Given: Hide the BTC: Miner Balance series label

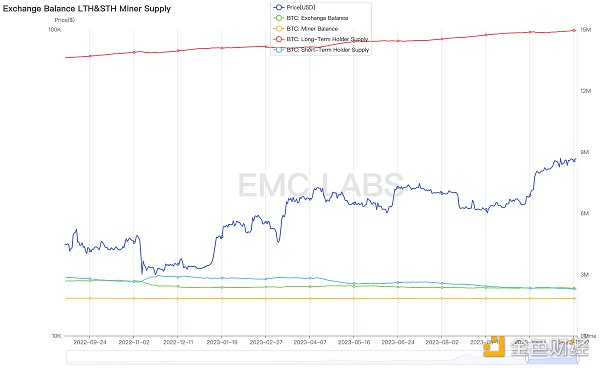Looking at the screenshot, I should point(312,29).
